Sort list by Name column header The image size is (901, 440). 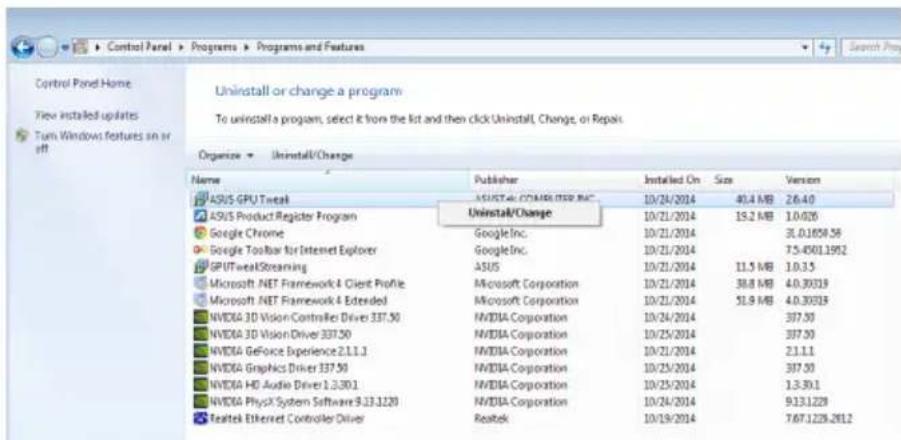pyautogui.click(x=328, y=180)
